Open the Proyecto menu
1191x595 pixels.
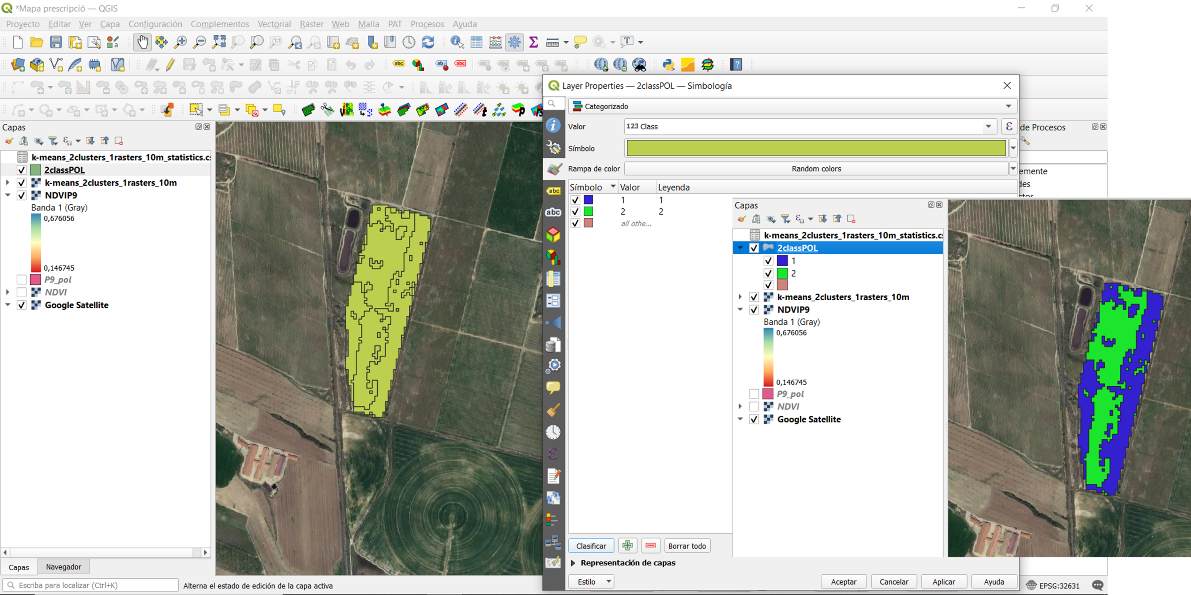(x=23, y=24)
